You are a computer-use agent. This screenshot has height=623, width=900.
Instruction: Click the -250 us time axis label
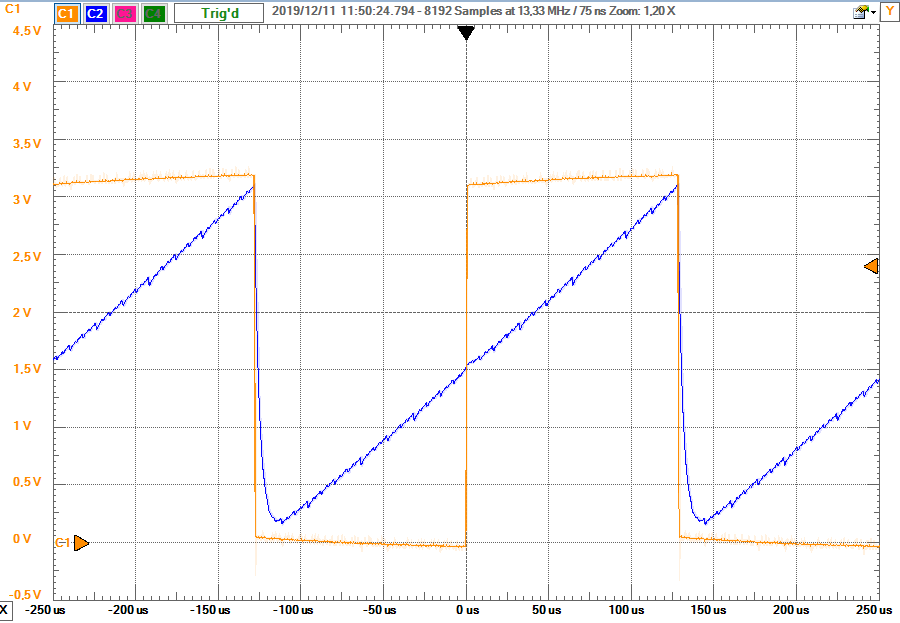[x=44, y=609]
